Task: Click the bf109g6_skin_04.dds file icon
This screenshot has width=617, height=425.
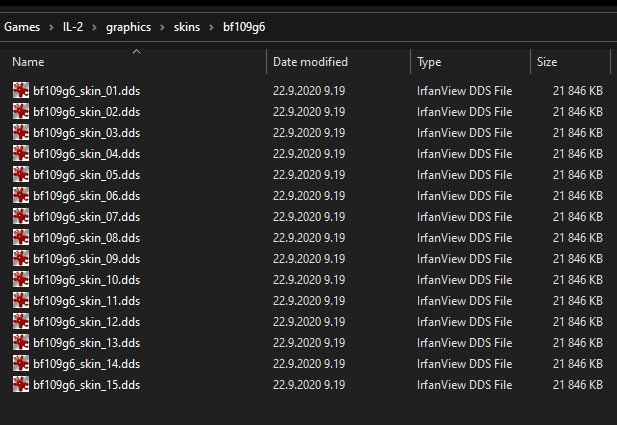Action: tap(21, 153)
